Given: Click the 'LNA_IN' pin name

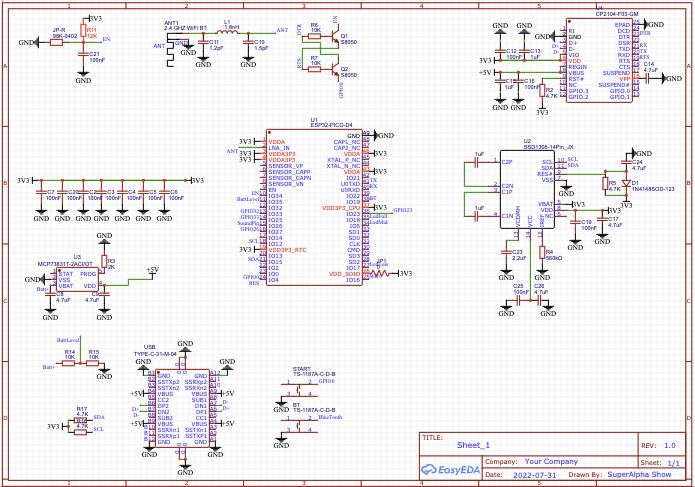Looking at the screenshot, I should 279,148.
